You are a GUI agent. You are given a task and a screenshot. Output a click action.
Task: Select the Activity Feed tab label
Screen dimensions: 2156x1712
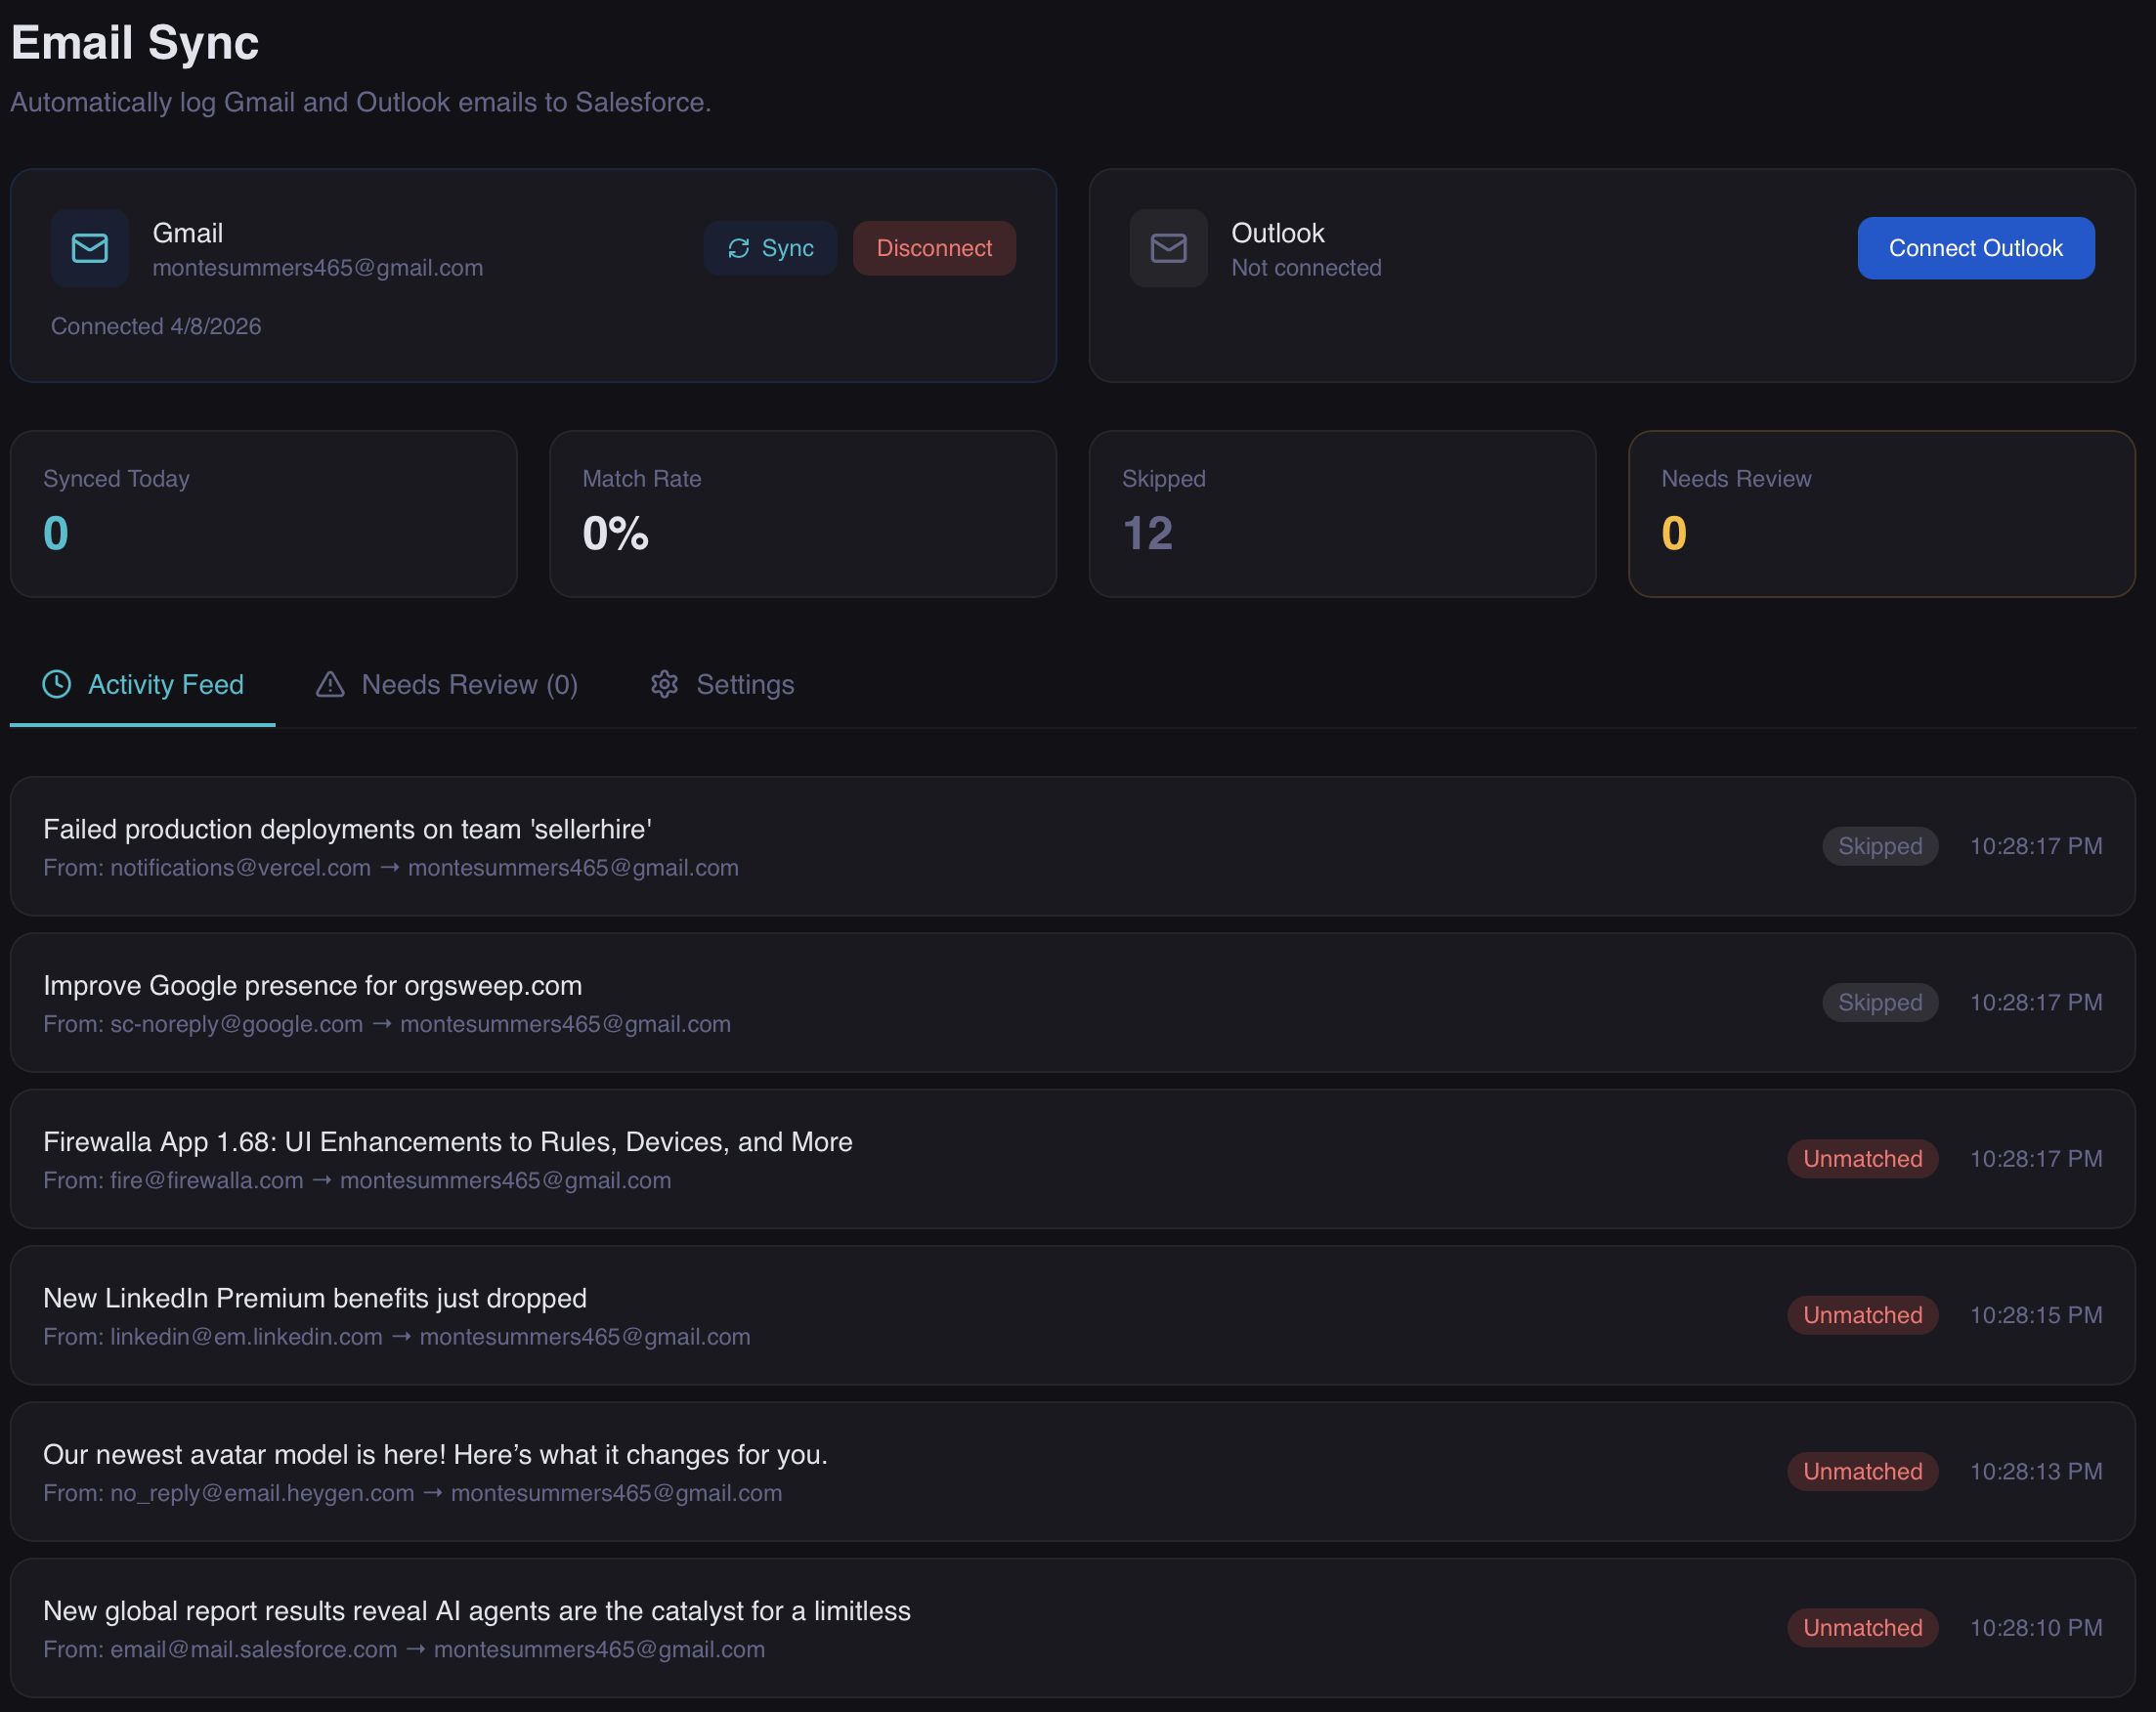coord(166,684)
